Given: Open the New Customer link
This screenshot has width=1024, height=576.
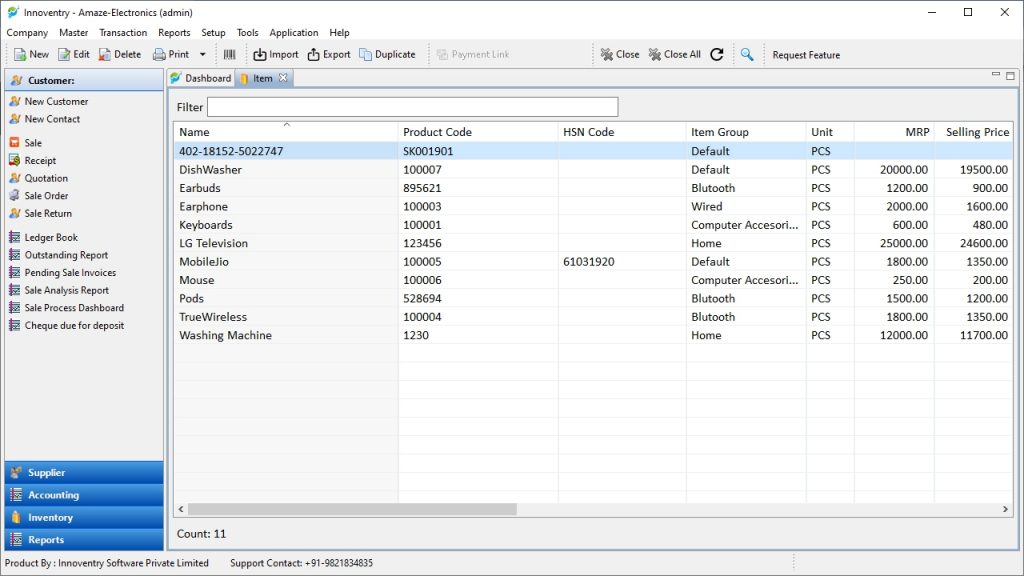Looking at the screenshot, I should (56, 101).
